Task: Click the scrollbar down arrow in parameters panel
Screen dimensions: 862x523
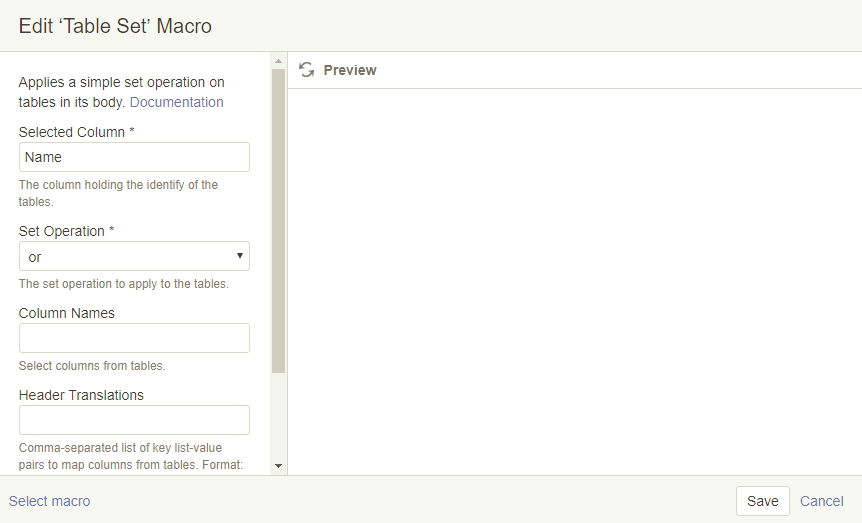Action: [x=278, y=466]
